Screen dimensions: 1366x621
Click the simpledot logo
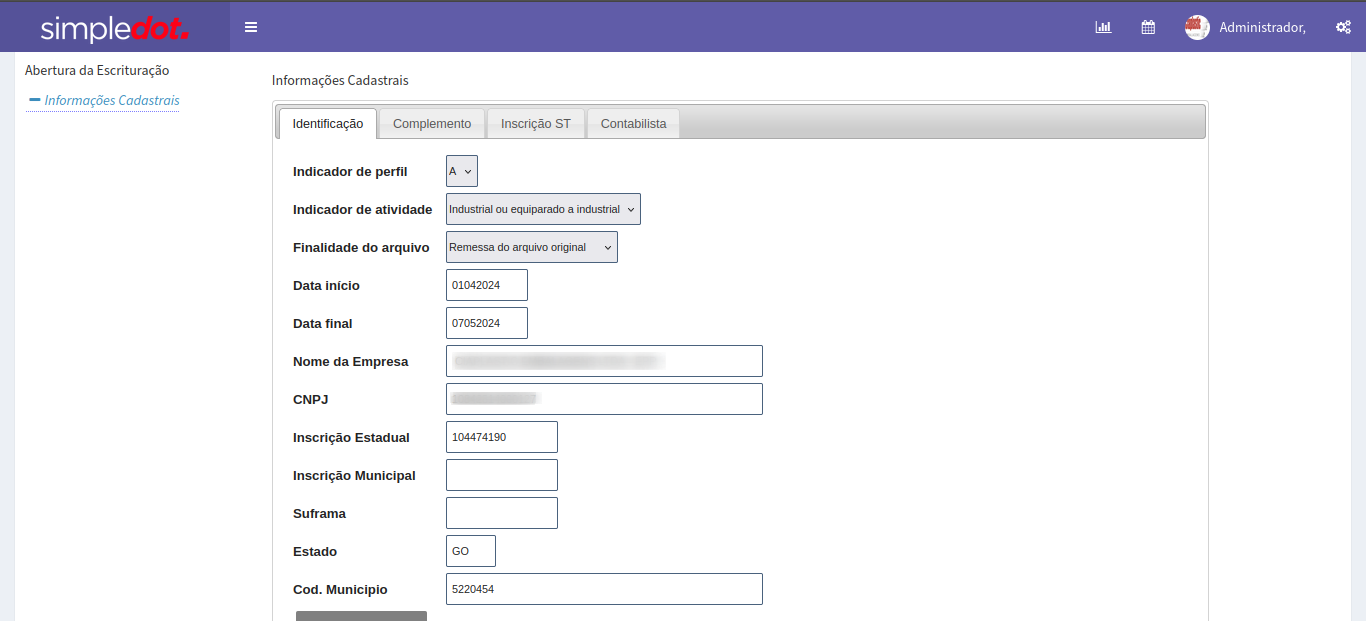pos(115,28)
